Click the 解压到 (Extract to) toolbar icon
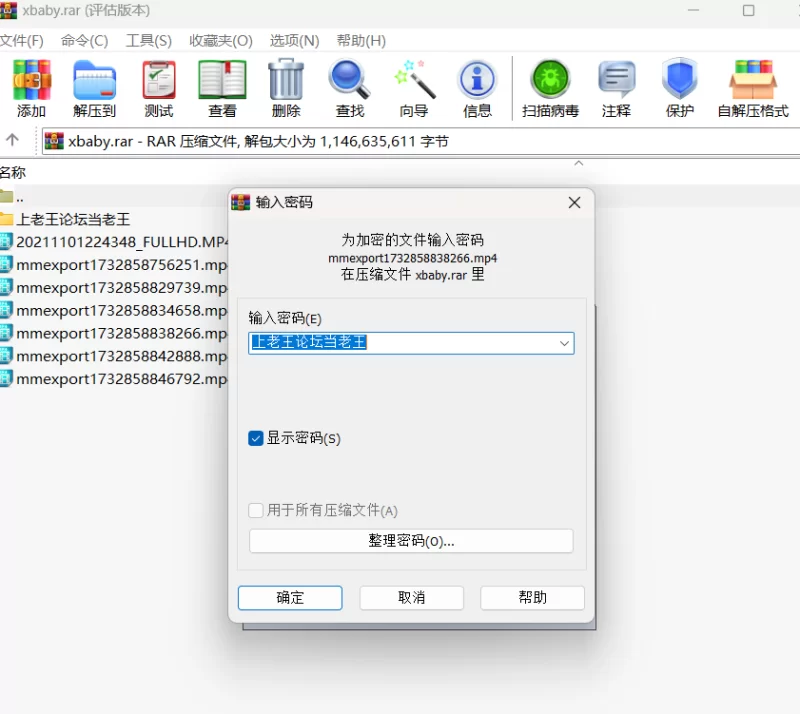This screenshot has width=800, height=714. click(x=94, y=80)
